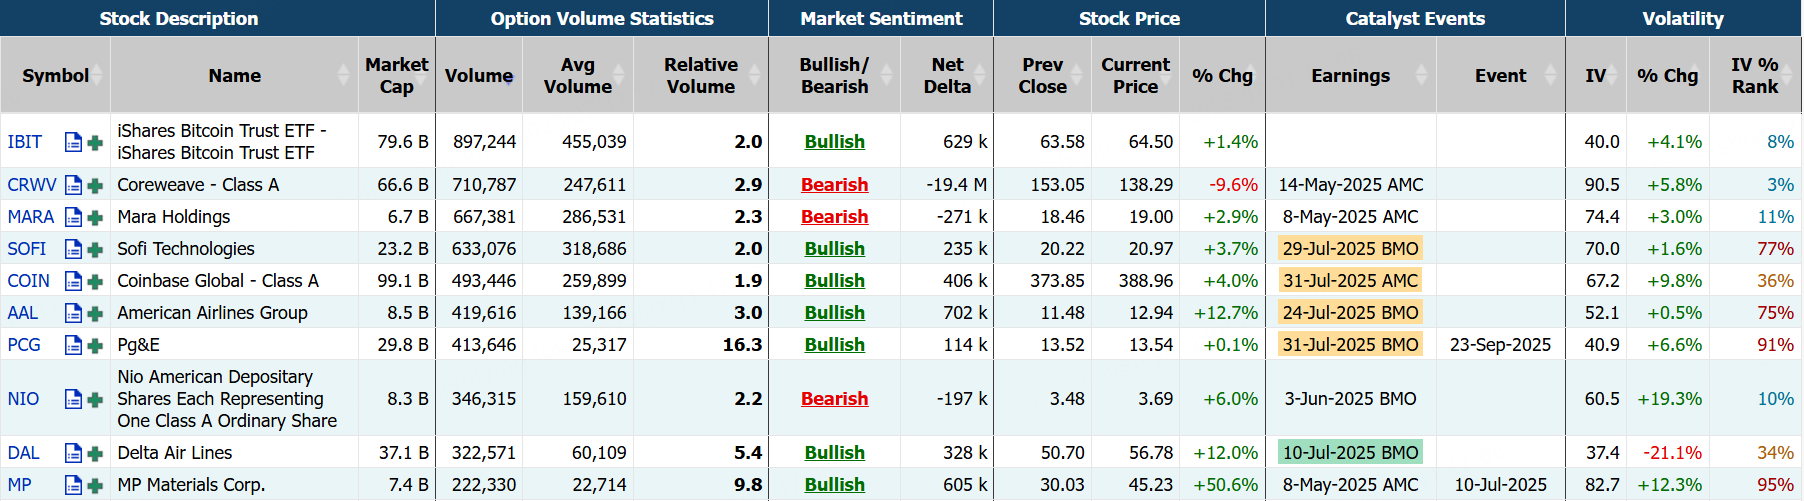This screenshot has width=1804, height=501.
Task: Click the Net Delta column sort arrows
Action: click(979, 75)
